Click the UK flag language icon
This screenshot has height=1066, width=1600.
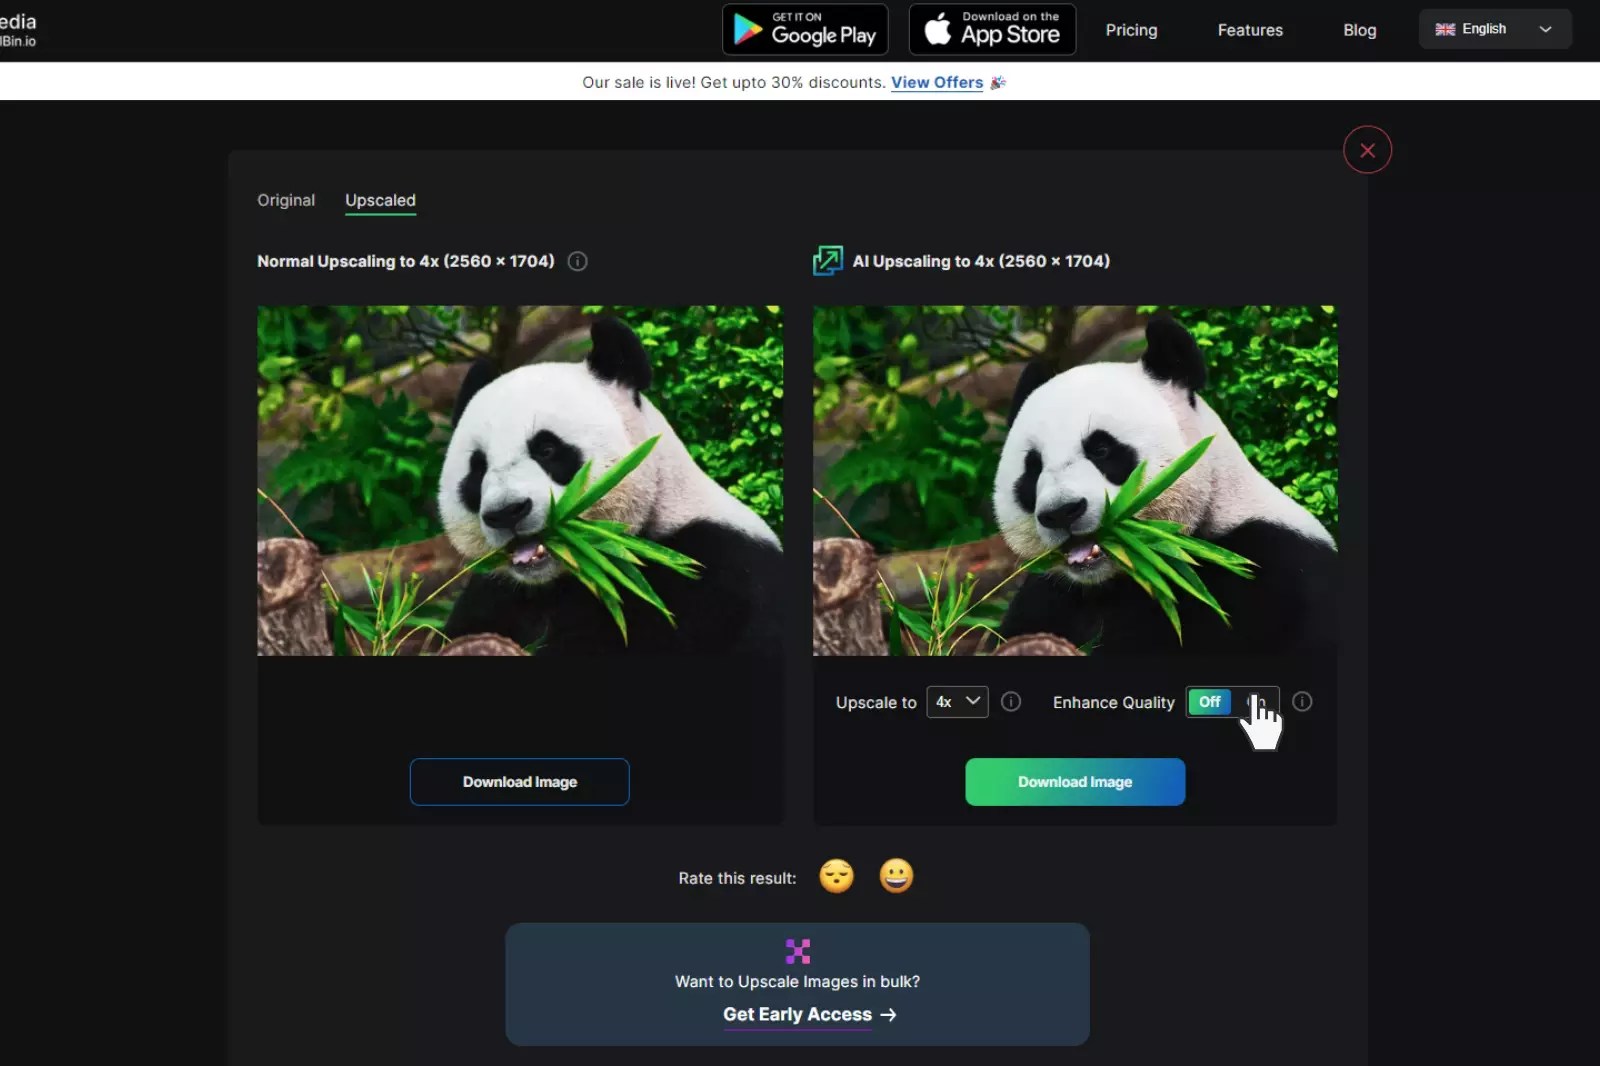[x=1444, y=28]
